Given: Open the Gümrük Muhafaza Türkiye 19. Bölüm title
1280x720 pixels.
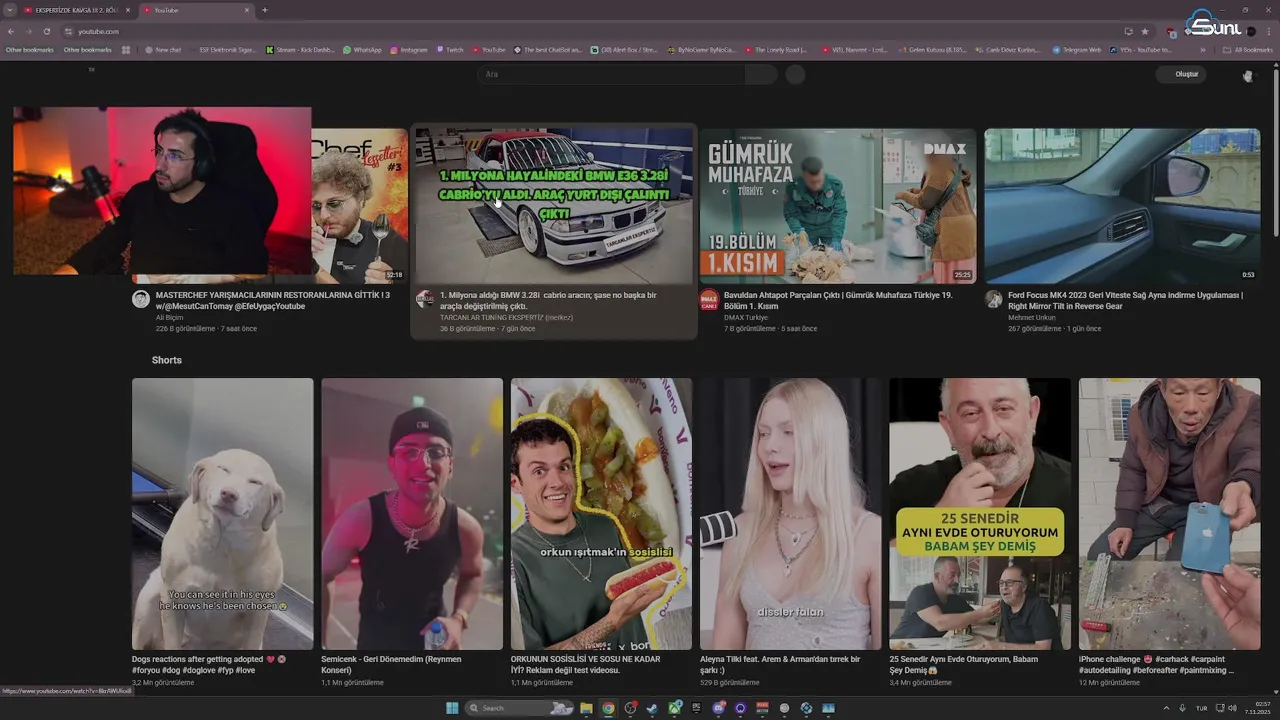Looking at the screenshot, I should pos(838,300).
